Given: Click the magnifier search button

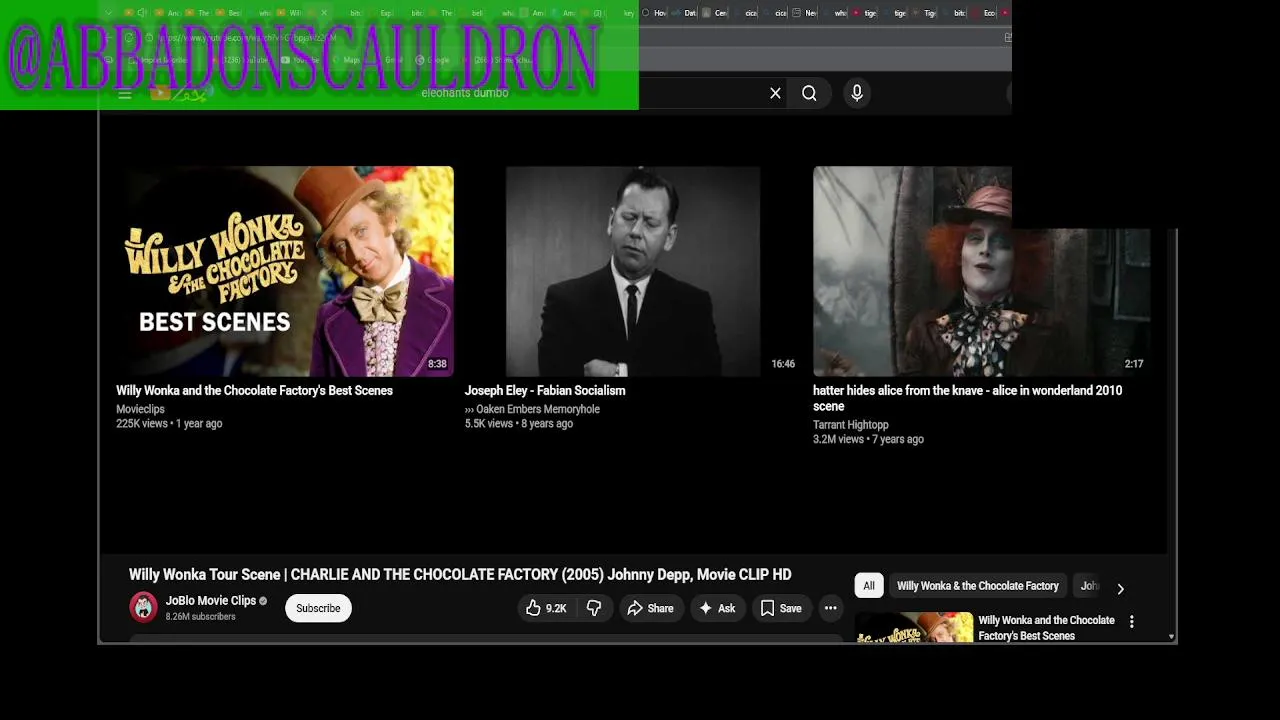Looking at the screenshot, I should pos(809,93).
